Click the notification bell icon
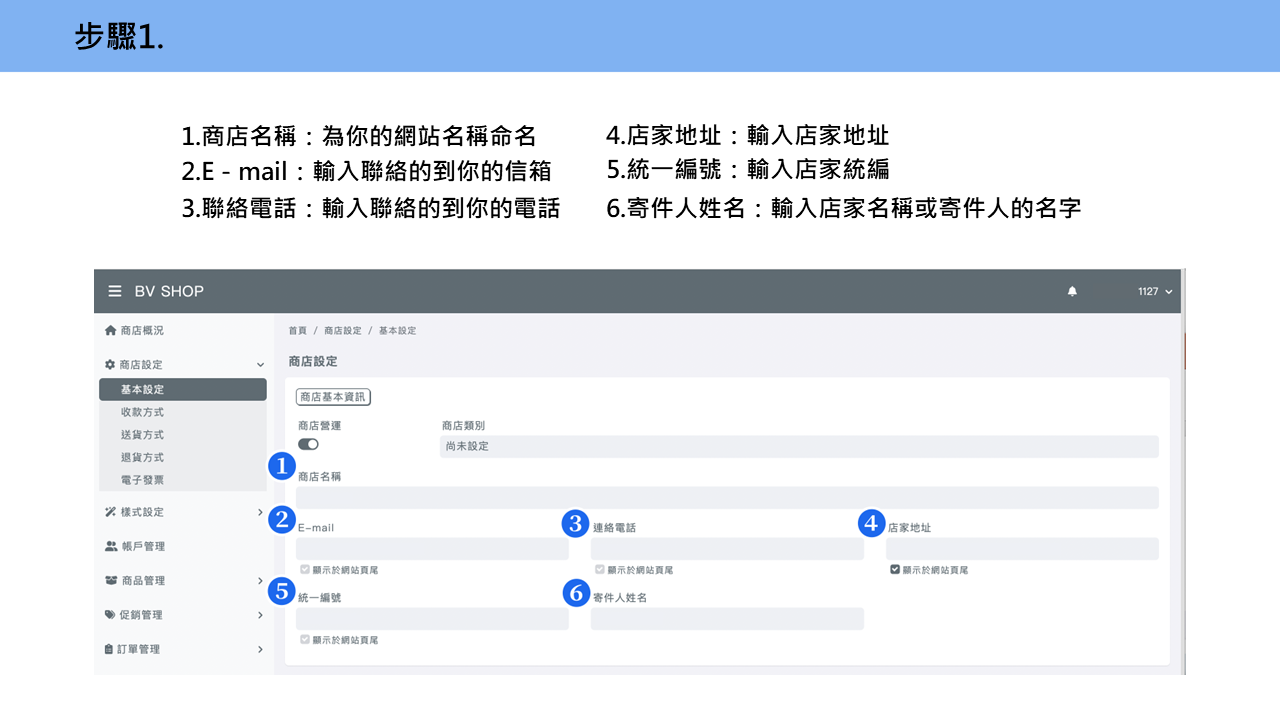 click(x=1072, y=291)
